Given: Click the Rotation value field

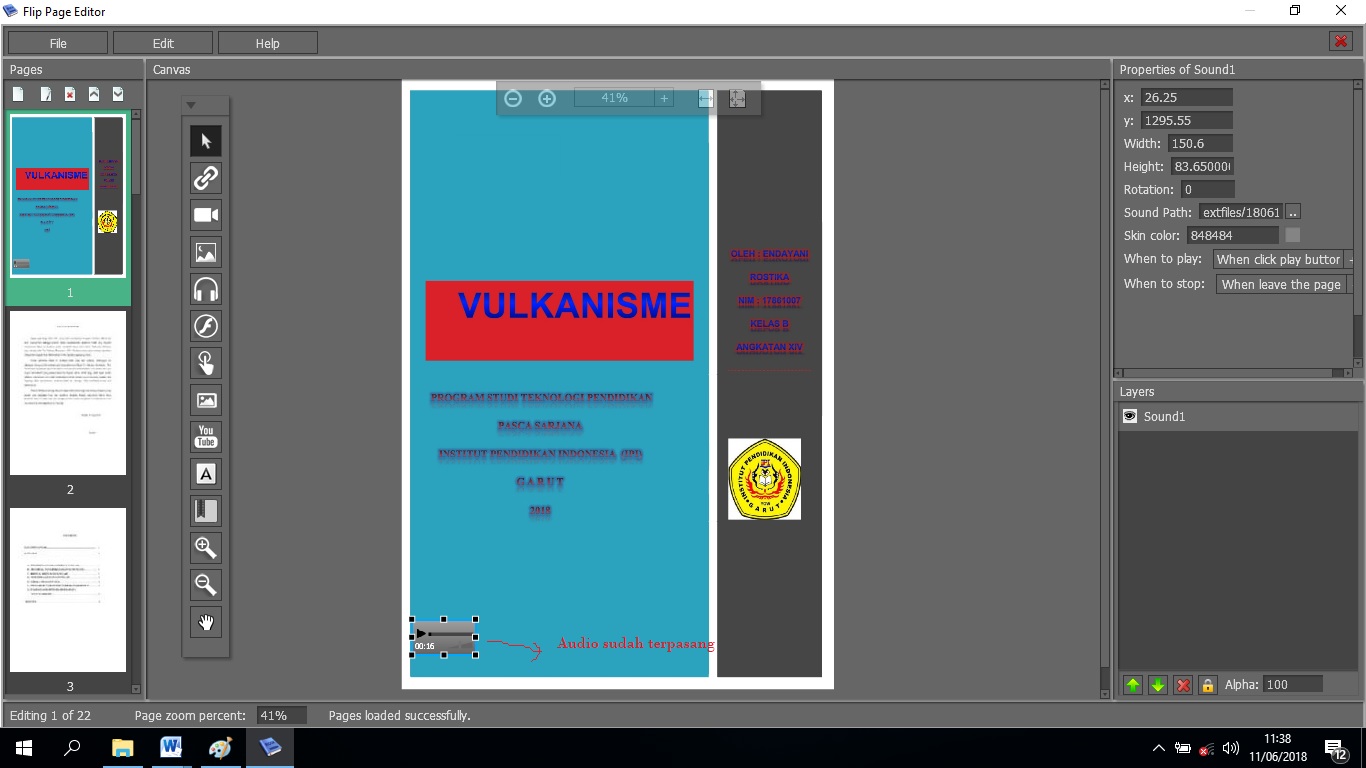Looking at the screenshot, I should [x=1208, y=189].
